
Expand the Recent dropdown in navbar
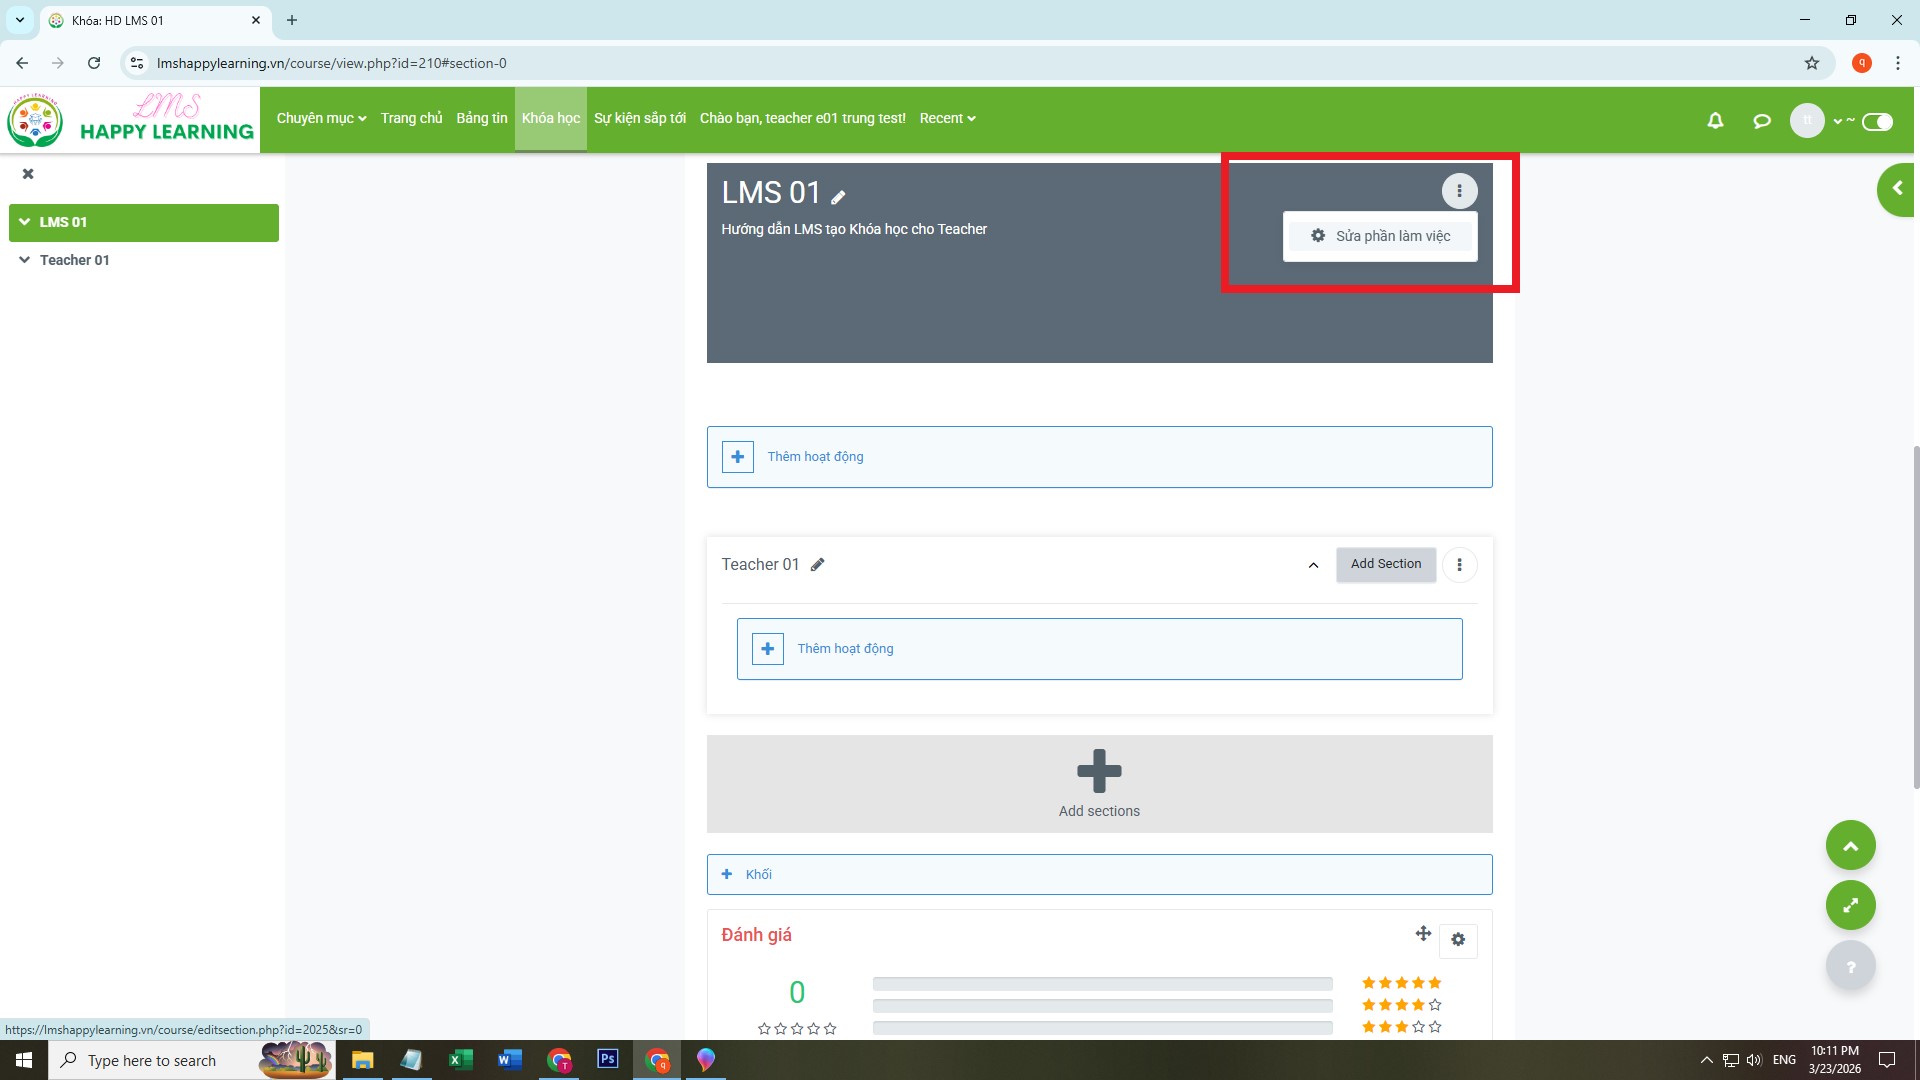[947, 118]
